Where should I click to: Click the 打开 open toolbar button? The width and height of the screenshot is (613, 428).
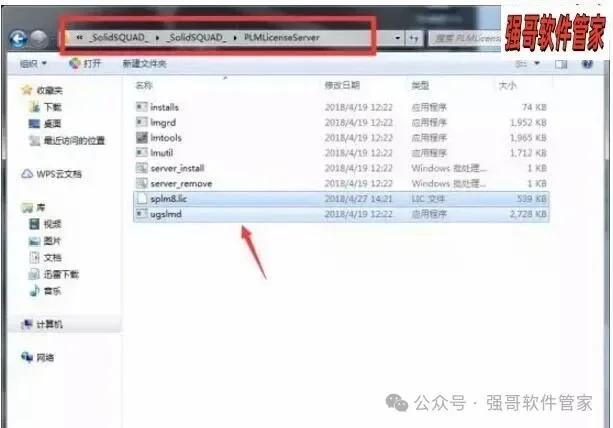point(85,63)
